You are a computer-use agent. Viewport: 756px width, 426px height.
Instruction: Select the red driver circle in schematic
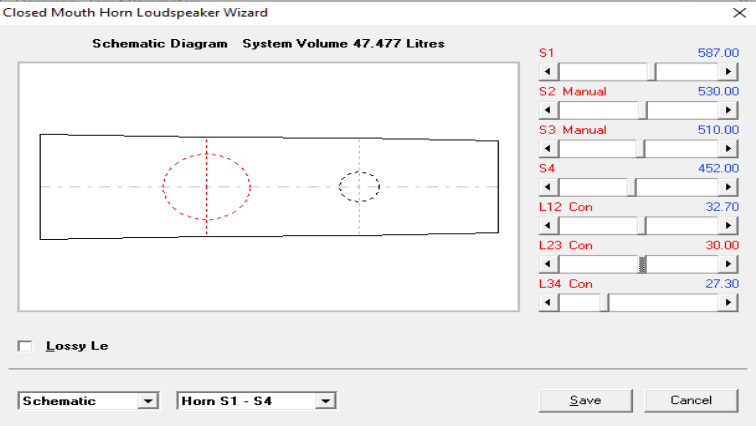pos(206,187)
